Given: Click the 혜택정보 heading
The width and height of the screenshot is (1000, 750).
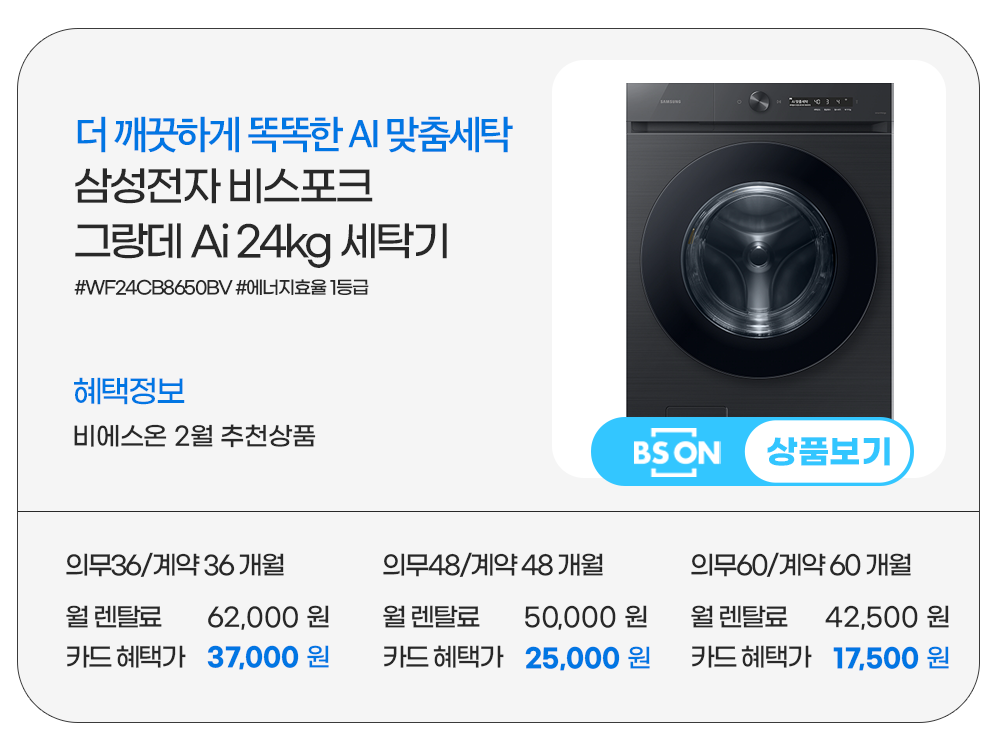Looking at the screenshot, I should [x=129, y=391].
